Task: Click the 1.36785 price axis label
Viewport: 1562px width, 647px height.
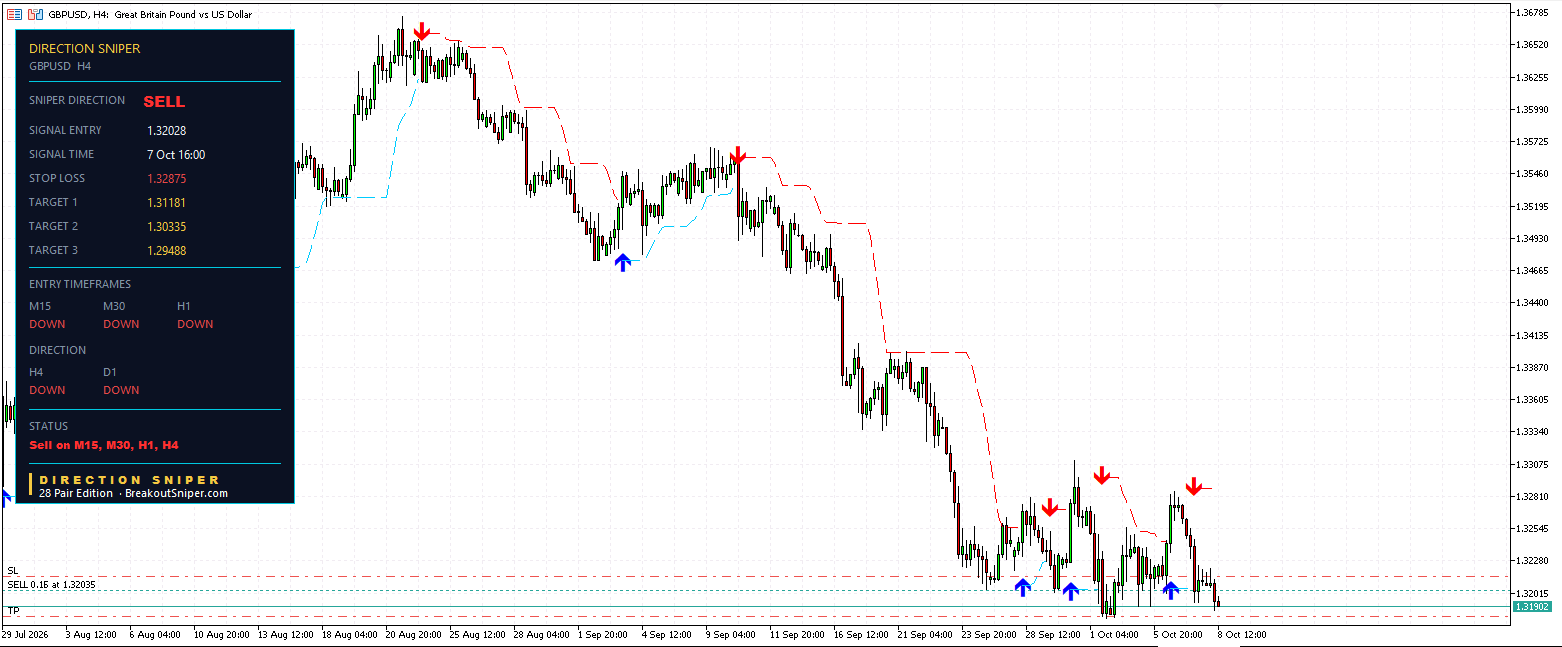Action: [1533, 13]
